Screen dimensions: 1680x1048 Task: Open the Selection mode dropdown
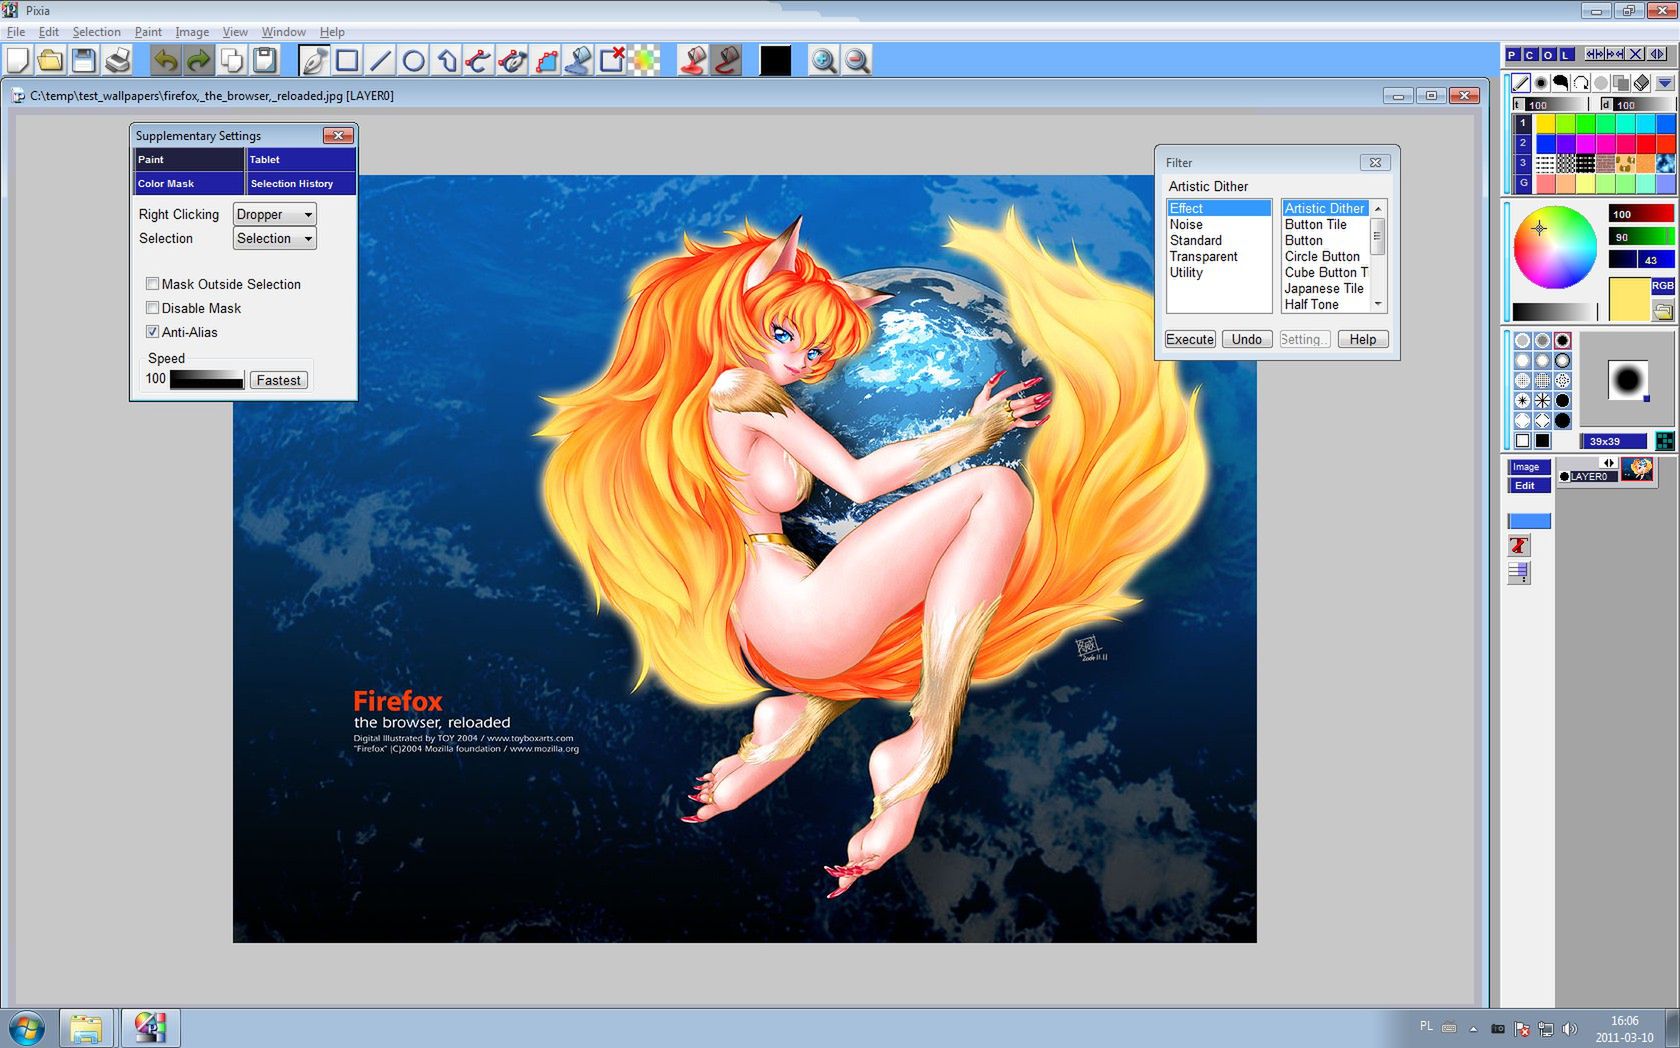(x=275, y=238)
